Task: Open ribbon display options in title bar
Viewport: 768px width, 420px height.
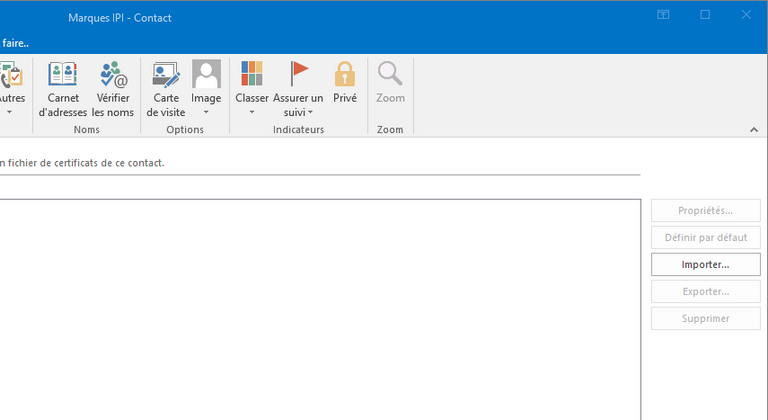Action: [x=663, y=15]
